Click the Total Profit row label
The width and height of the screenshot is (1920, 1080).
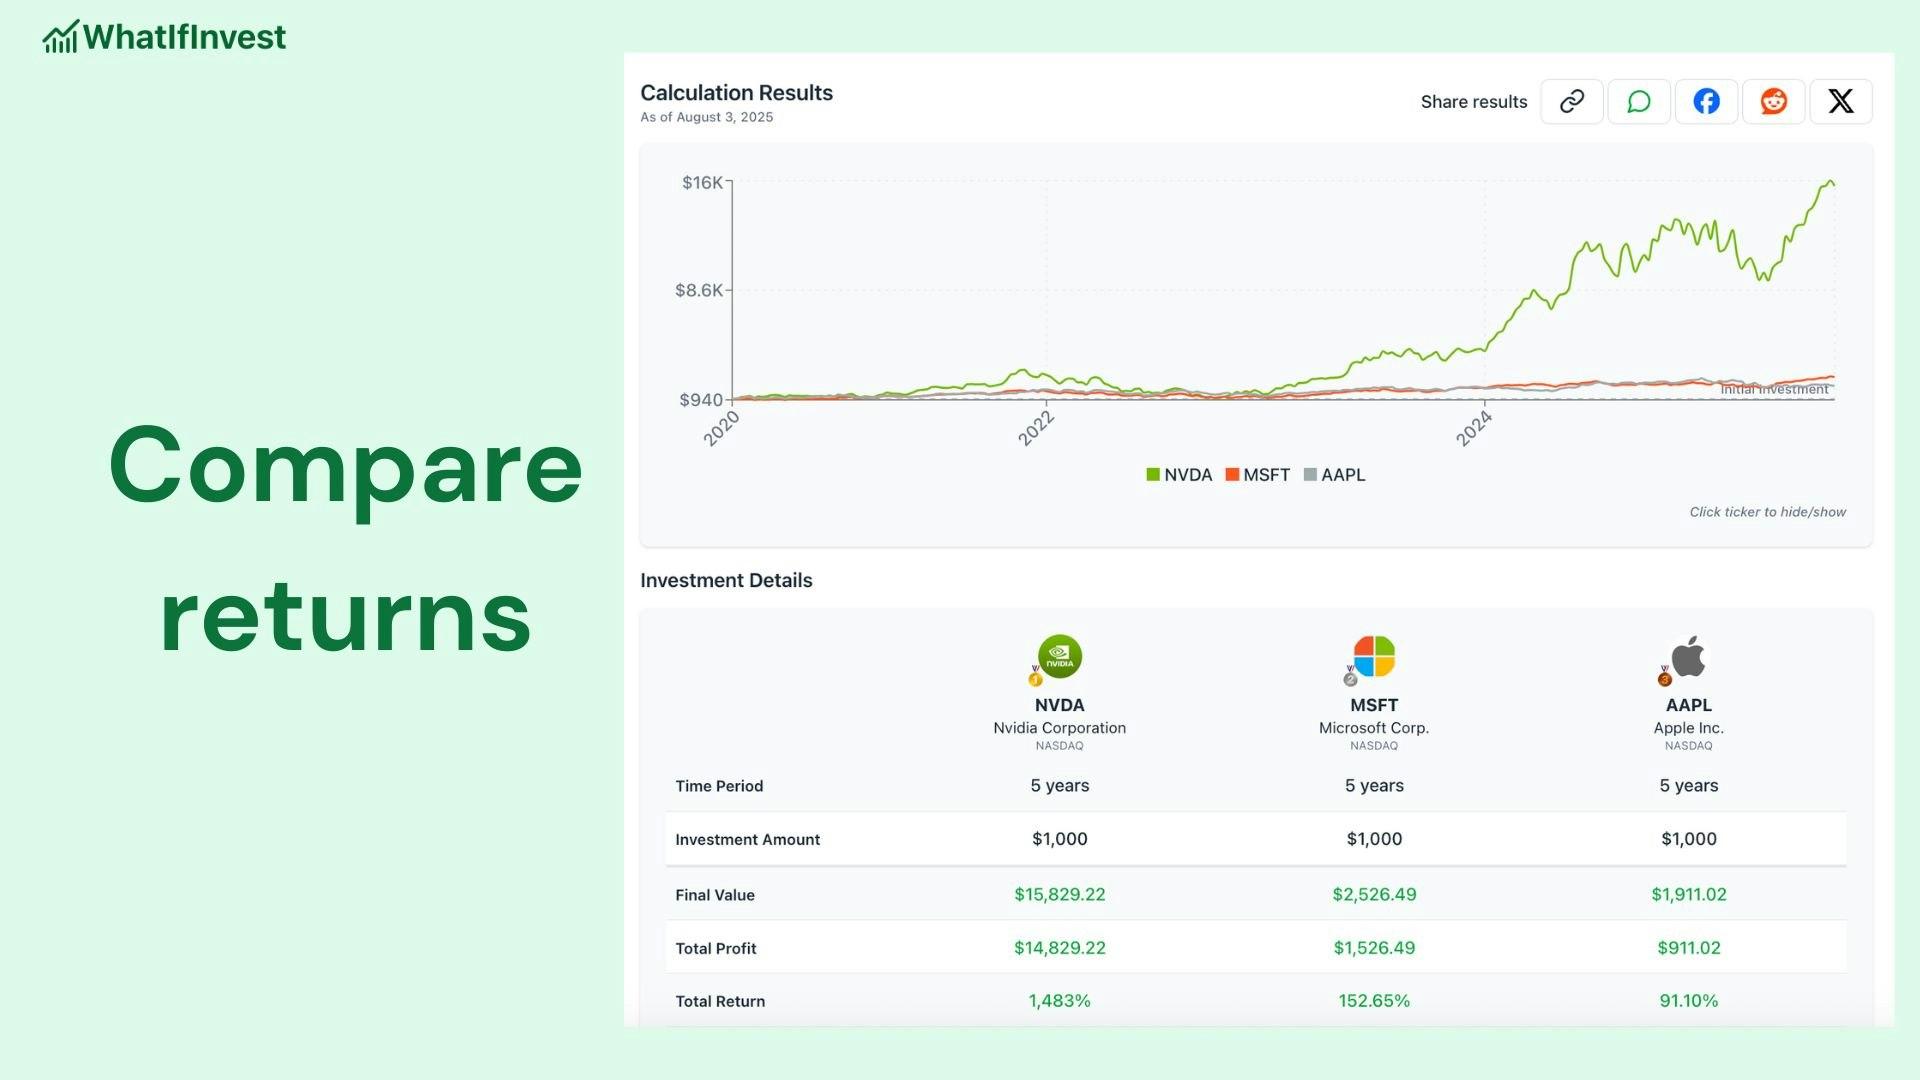tap(715, 948)
